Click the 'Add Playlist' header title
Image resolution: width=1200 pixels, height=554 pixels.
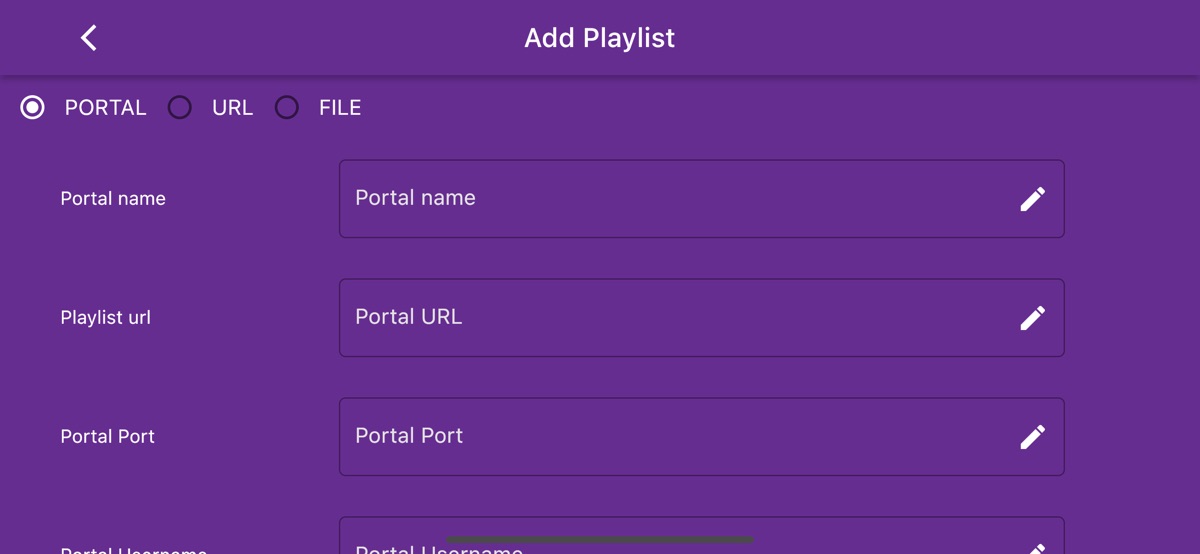coord(599,38)
